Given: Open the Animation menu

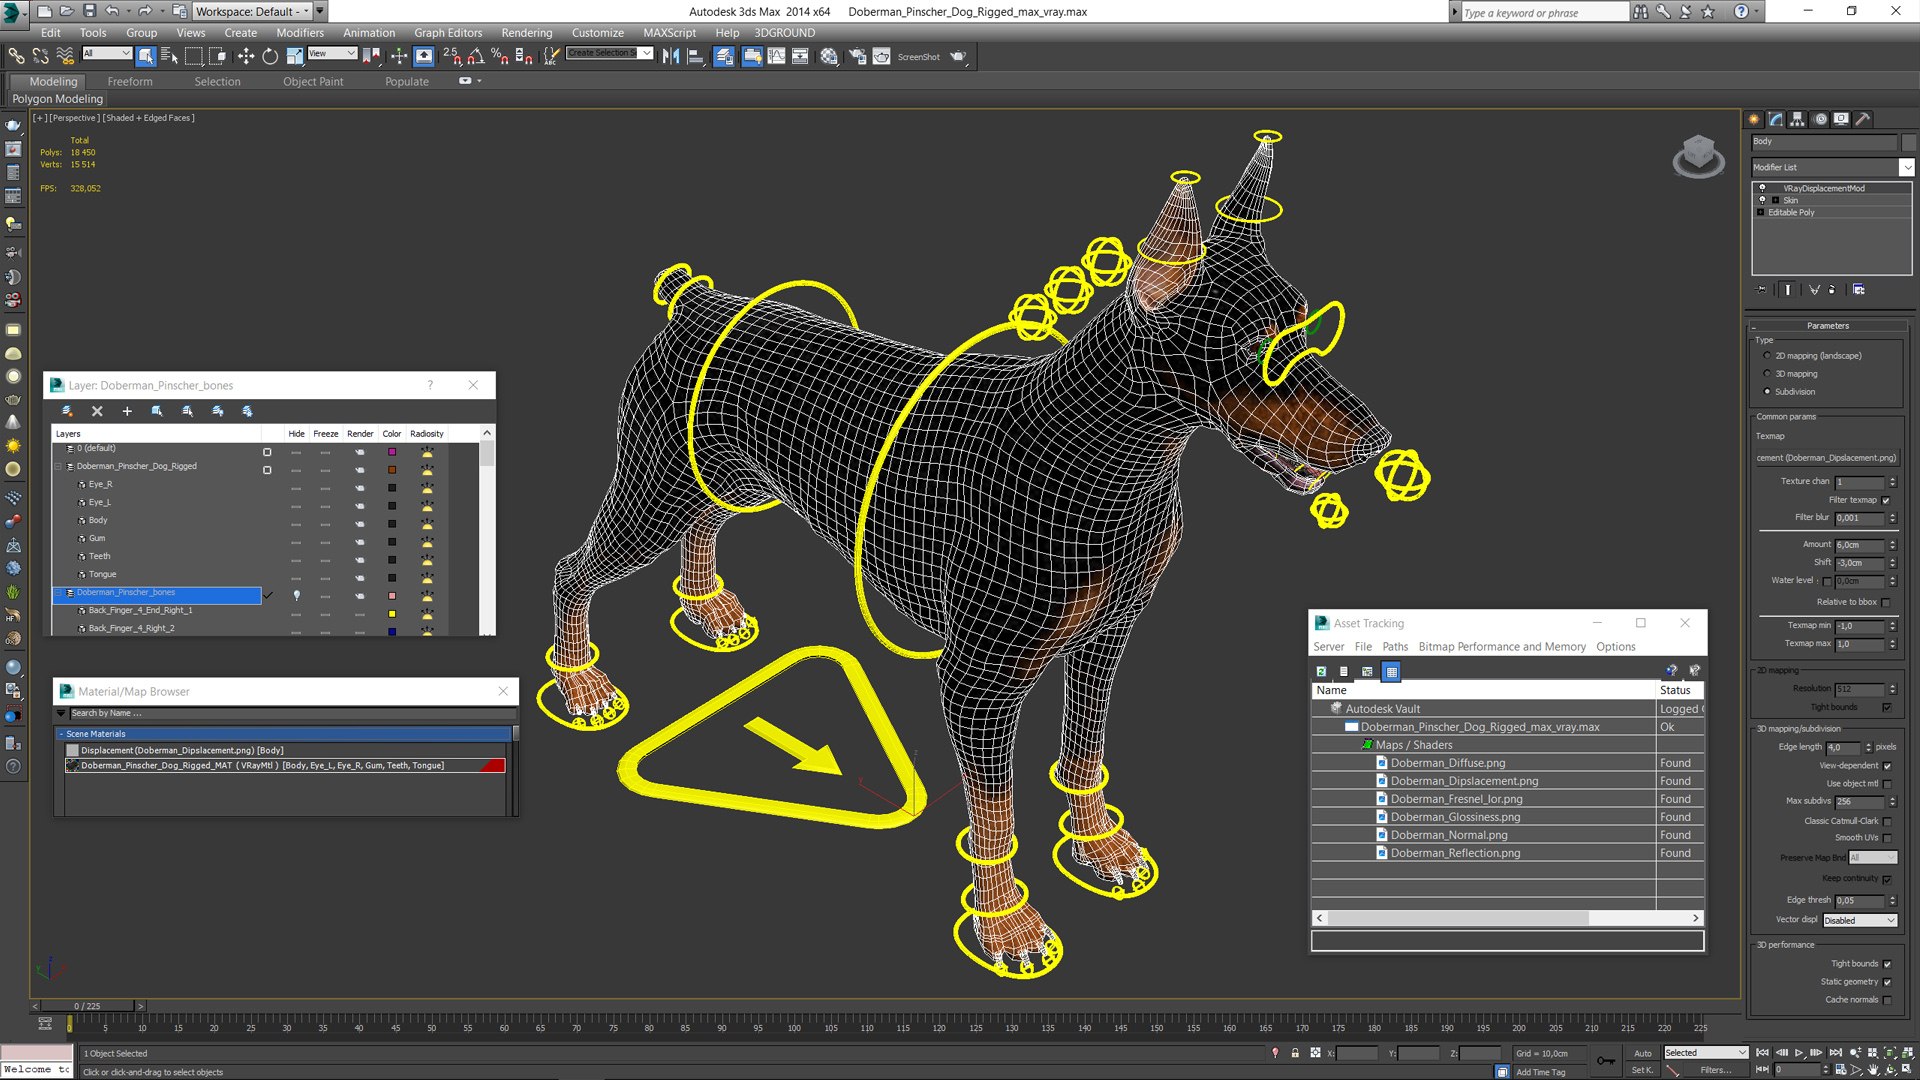Looking at the screenshot, I should [369, 32].
